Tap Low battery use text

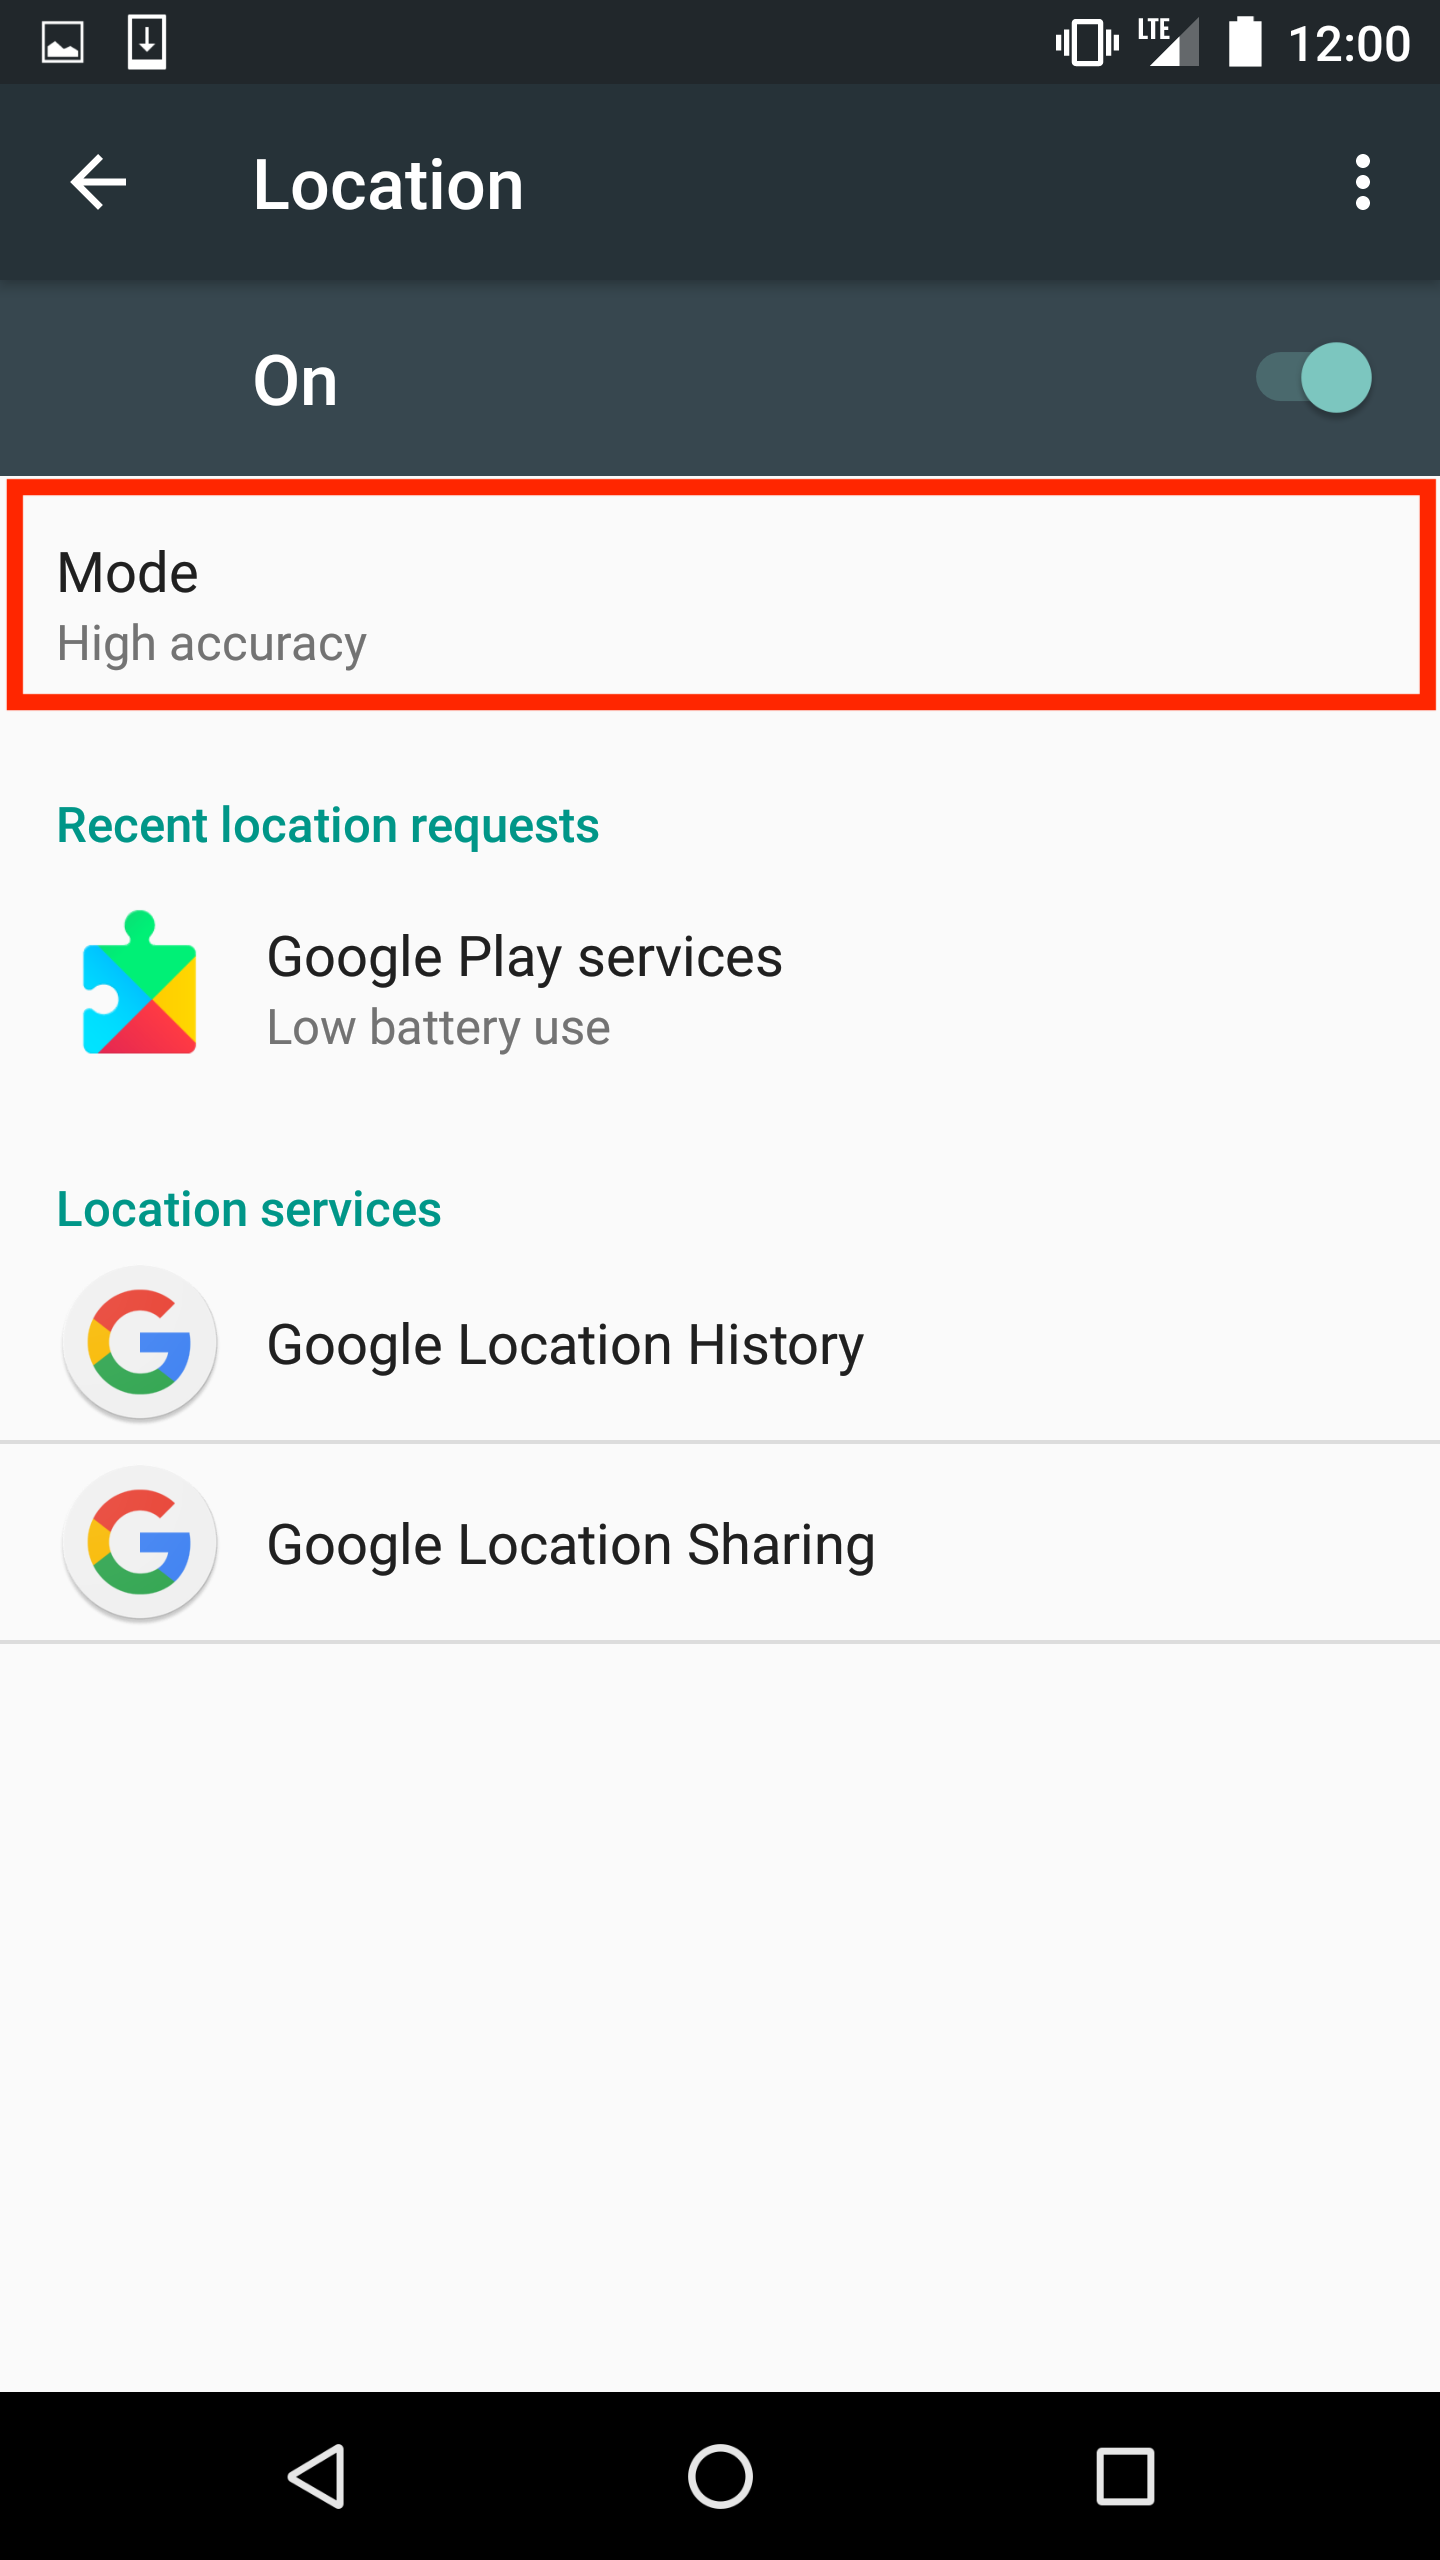coord(438,1028)
